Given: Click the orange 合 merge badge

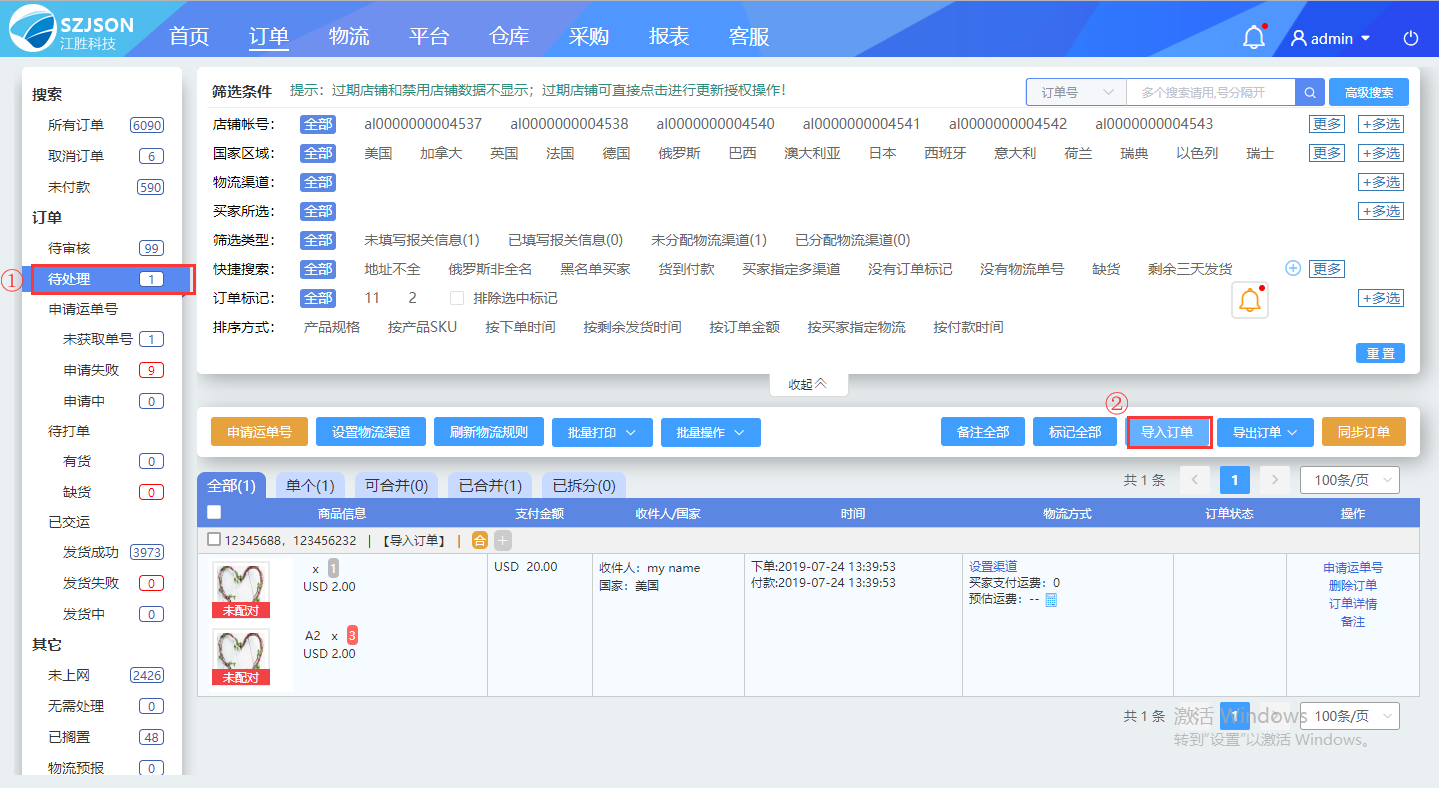Looking at the screenshot, I should pyautogui.click(x=480, y=540).
